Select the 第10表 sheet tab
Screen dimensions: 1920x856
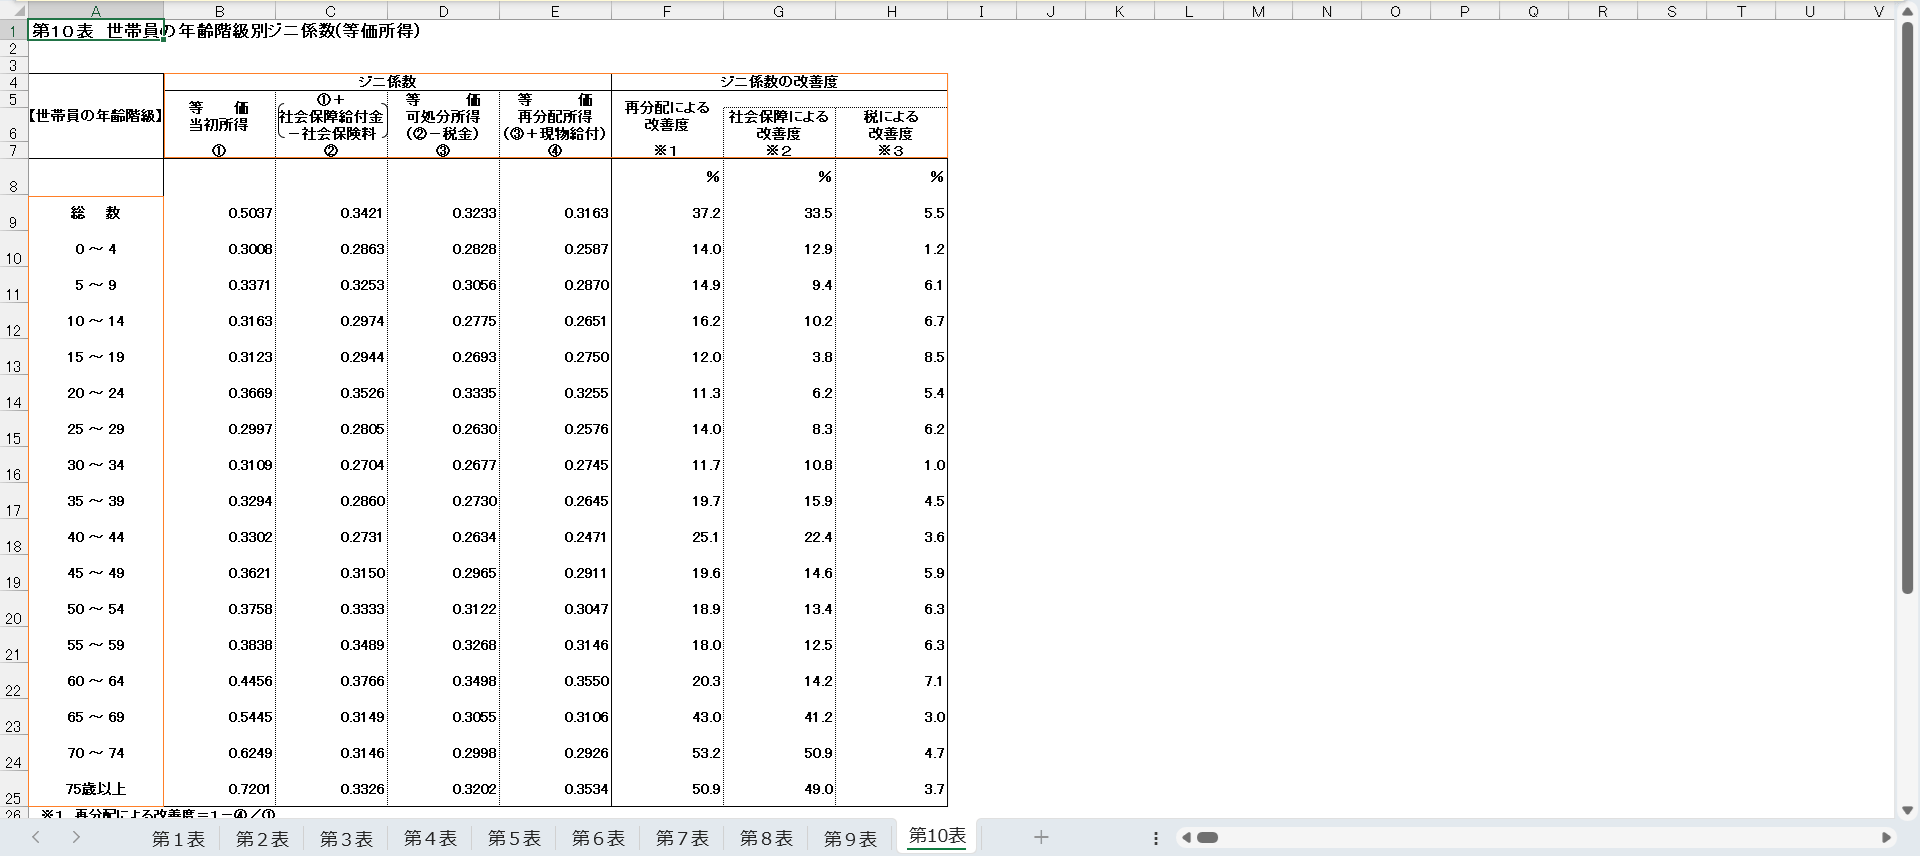[x=937, y=836]
